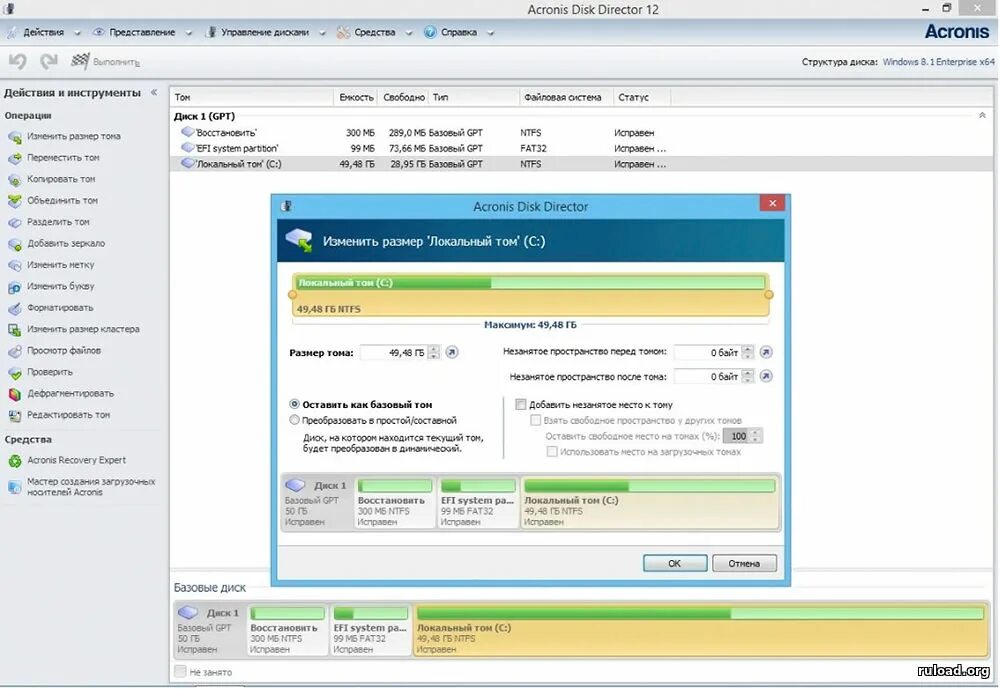Open the Управление дисками menu
1000x689 pixels.
tap(265, 33)
